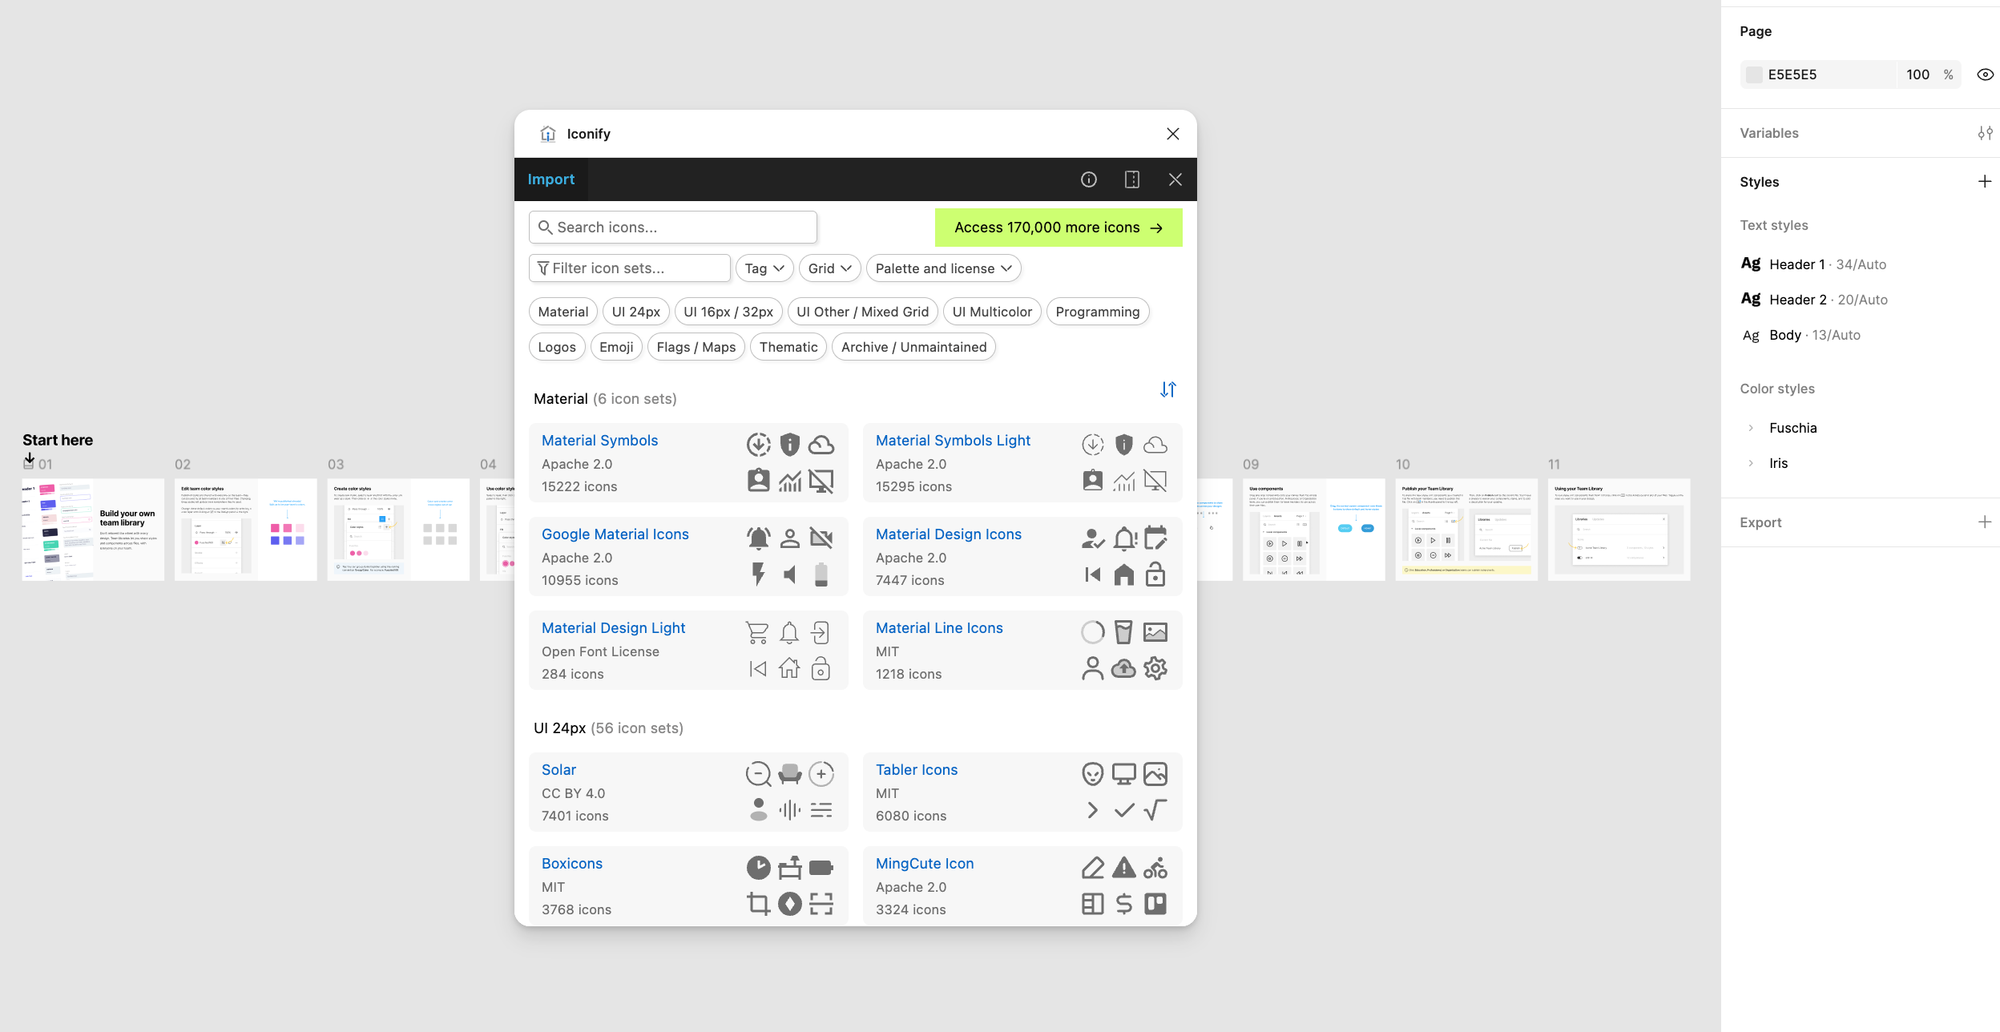Click the Iconify plugin logo icon
This screenshot has width=2000, height=1032.
[x=548, y=134]
